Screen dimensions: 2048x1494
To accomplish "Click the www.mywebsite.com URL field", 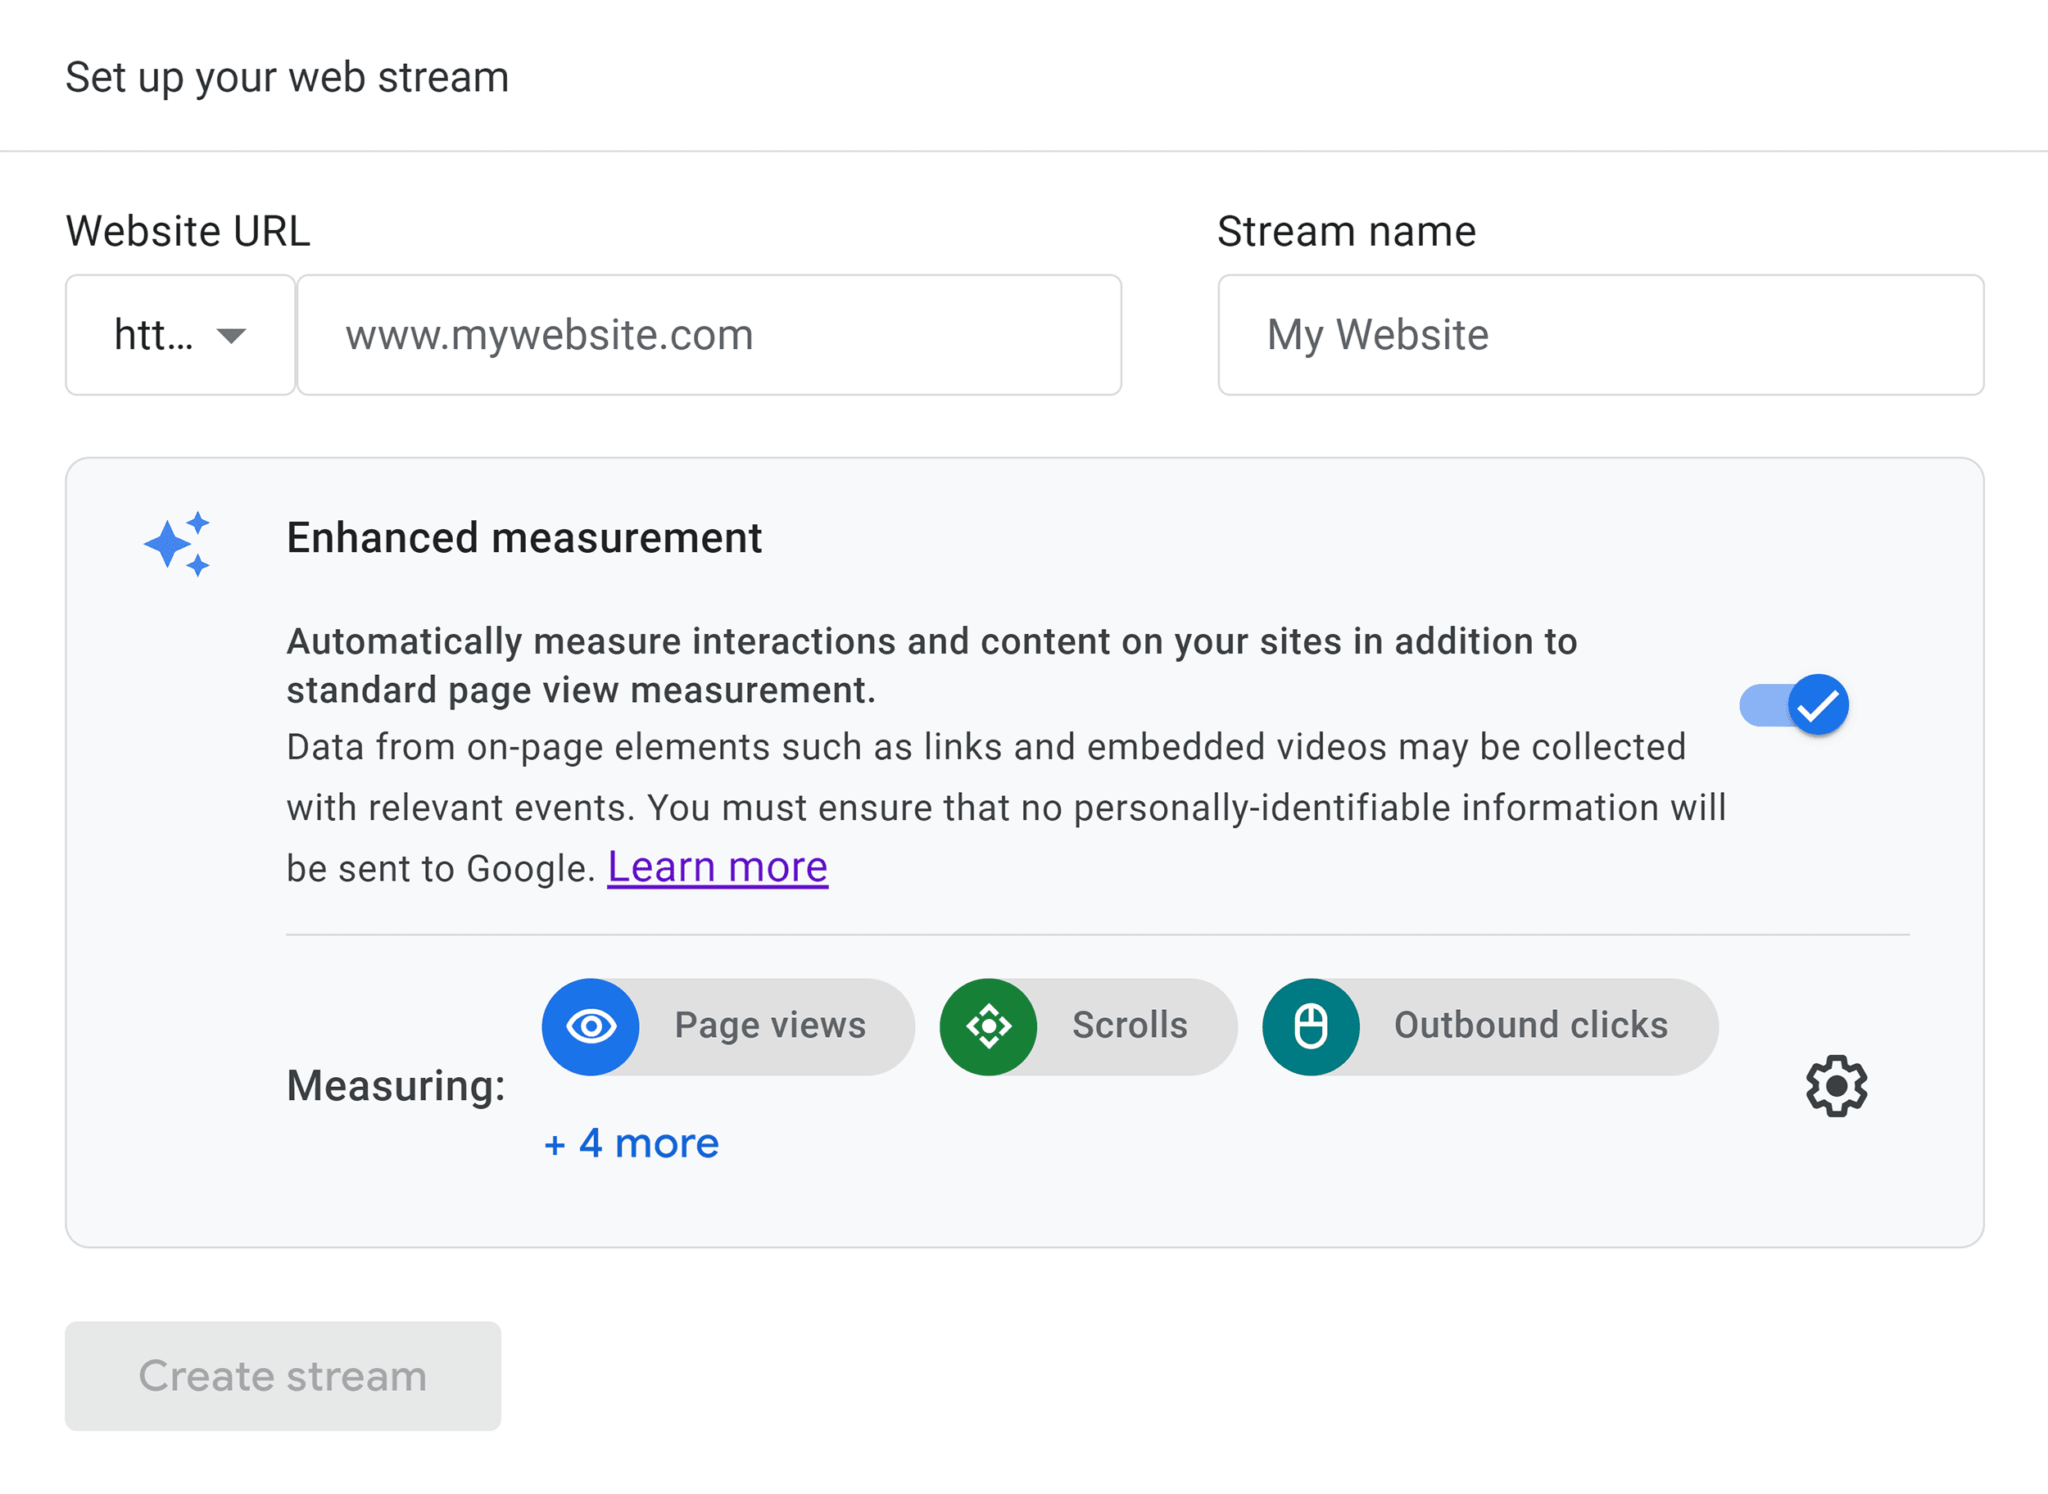I will (712, 334).
